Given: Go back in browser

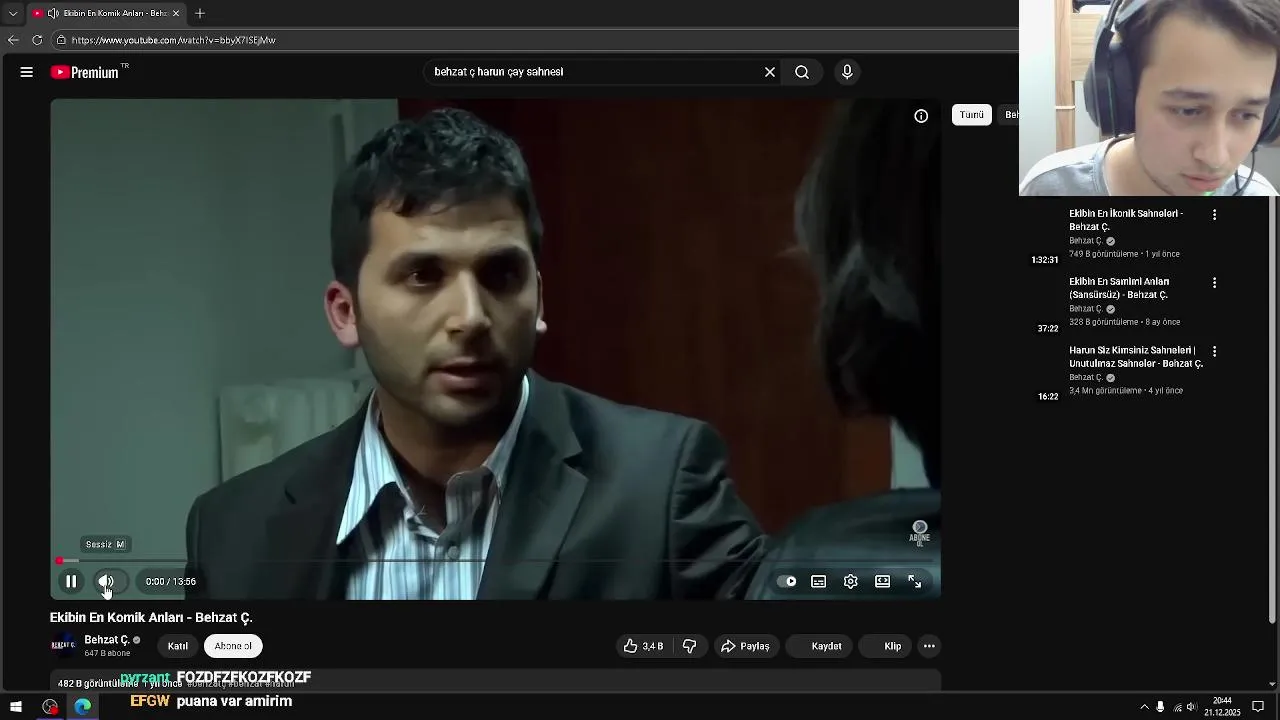Looking at the screenshot, I should coord(13,40).
